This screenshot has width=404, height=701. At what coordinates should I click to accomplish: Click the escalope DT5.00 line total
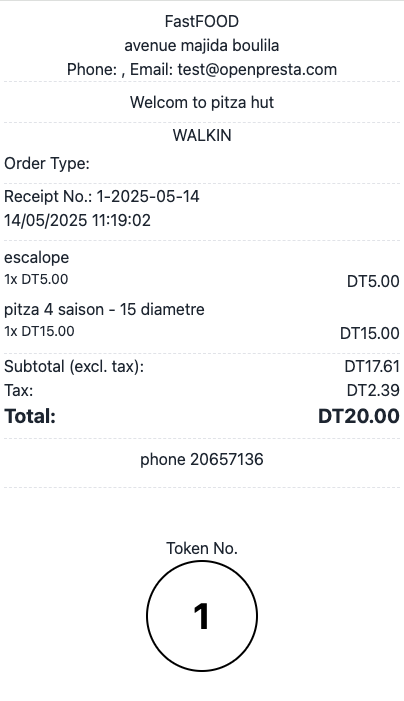click(373, 281)
